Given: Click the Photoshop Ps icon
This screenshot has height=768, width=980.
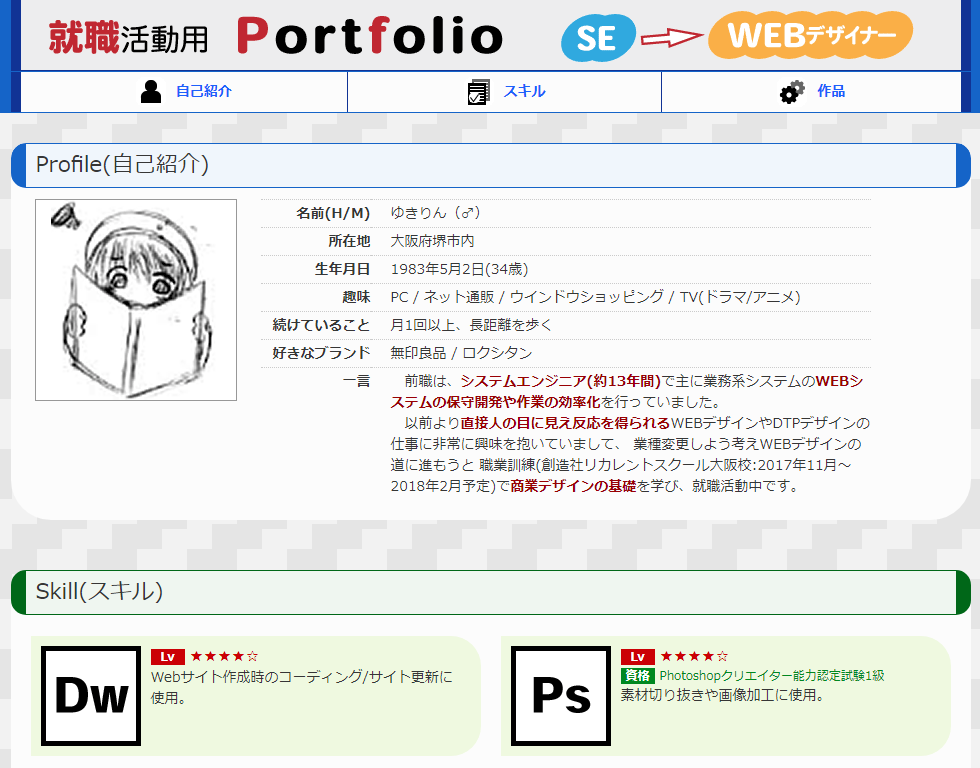Looking at the screenshot, I should tap(561, 696).
